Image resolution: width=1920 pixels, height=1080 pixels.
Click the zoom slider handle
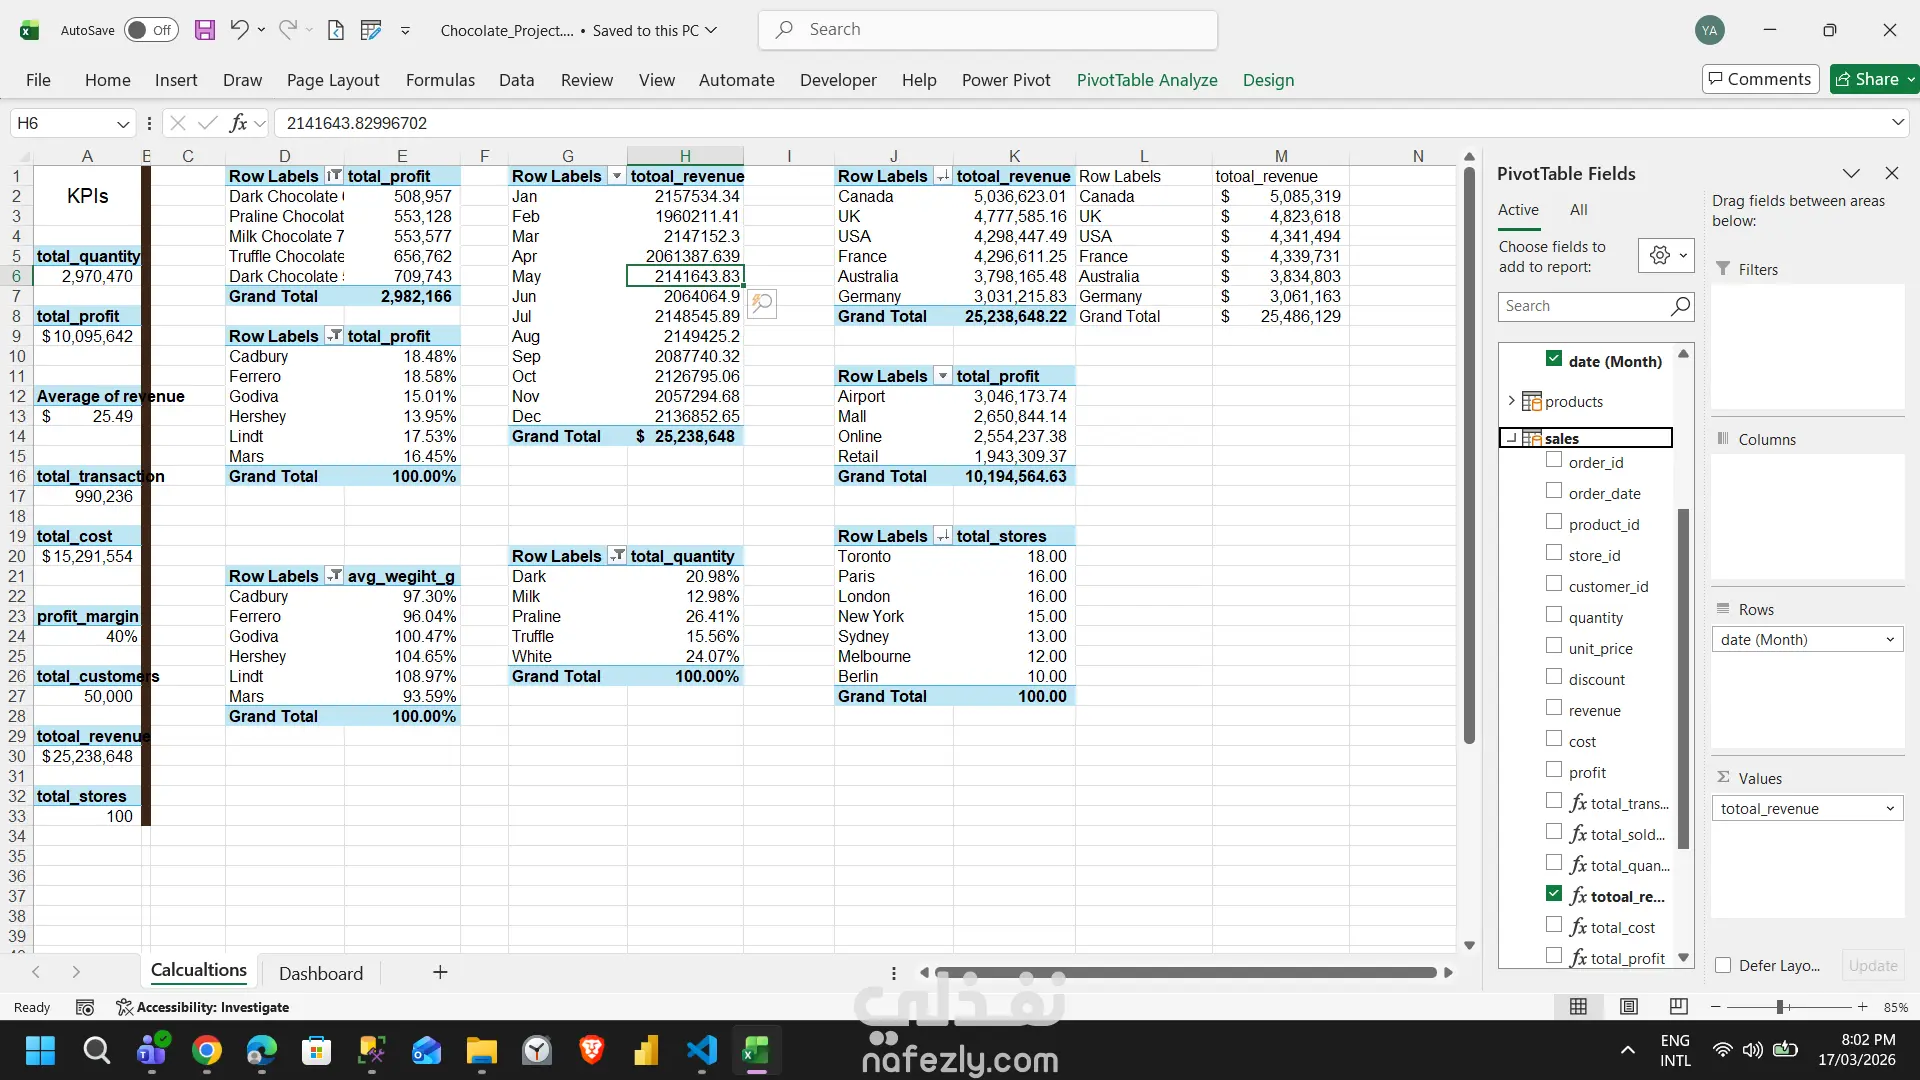[x=1780, y=1007]
